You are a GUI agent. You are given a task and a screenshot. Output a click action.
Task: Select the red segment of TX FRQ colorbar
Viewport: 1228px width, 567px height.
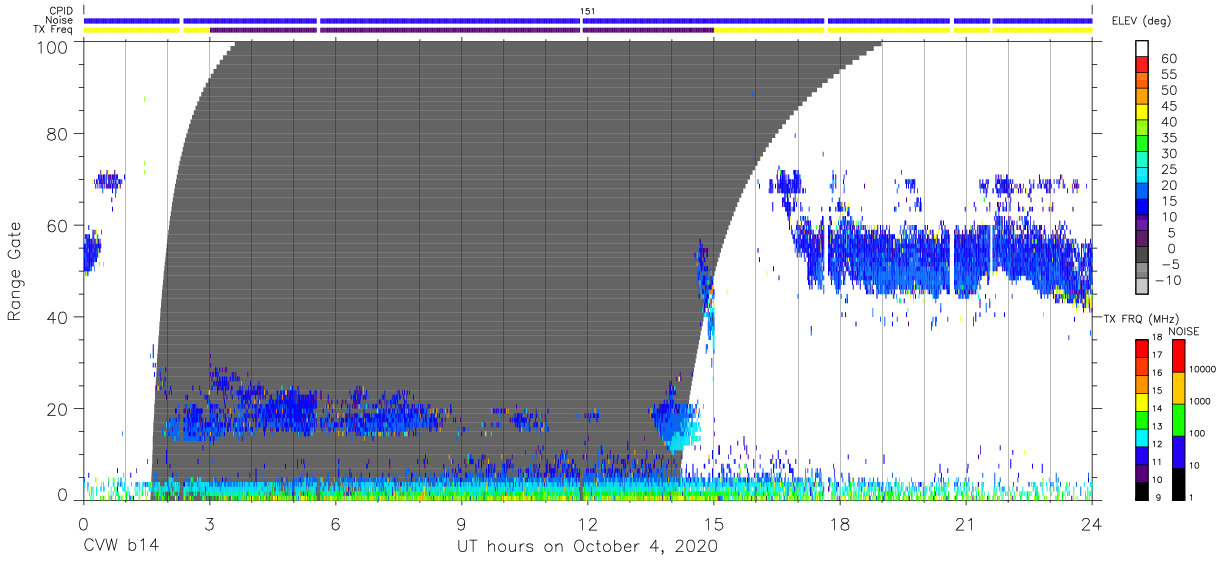pyautogui.click(x=1143, y=349)
